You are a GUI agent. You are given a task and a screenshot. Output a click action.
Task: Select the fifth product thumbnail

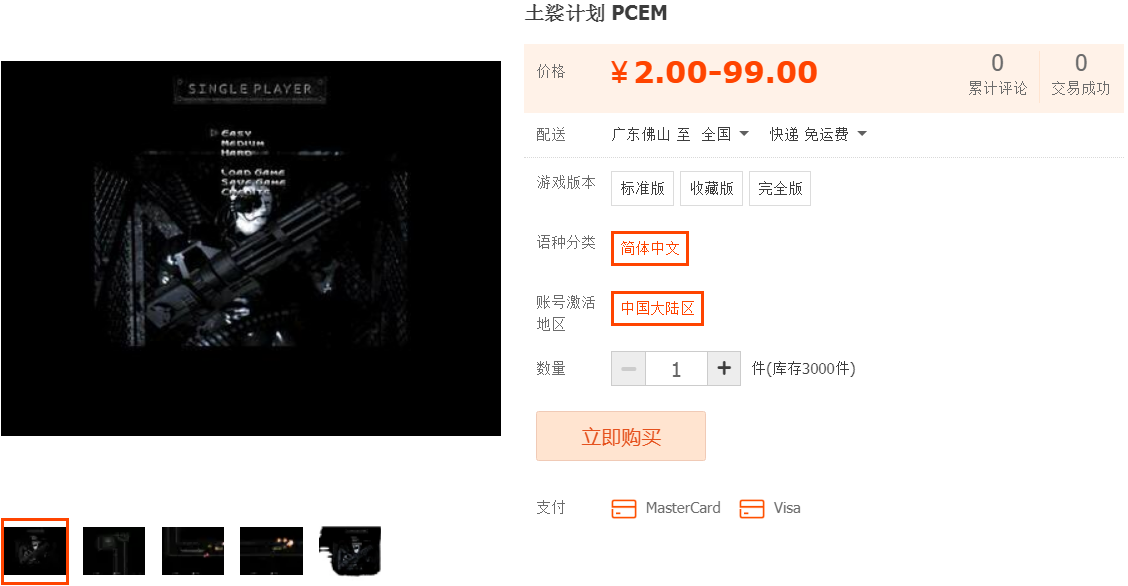click(350, 551)
